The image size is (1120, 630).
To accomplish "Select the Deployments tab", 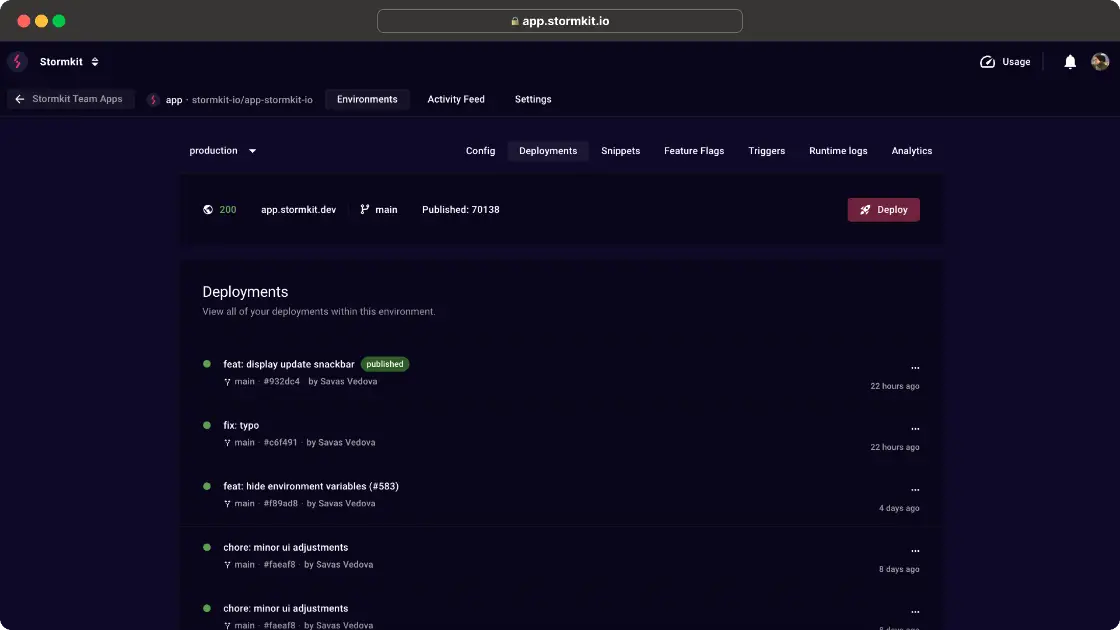I will coord(548,151).
